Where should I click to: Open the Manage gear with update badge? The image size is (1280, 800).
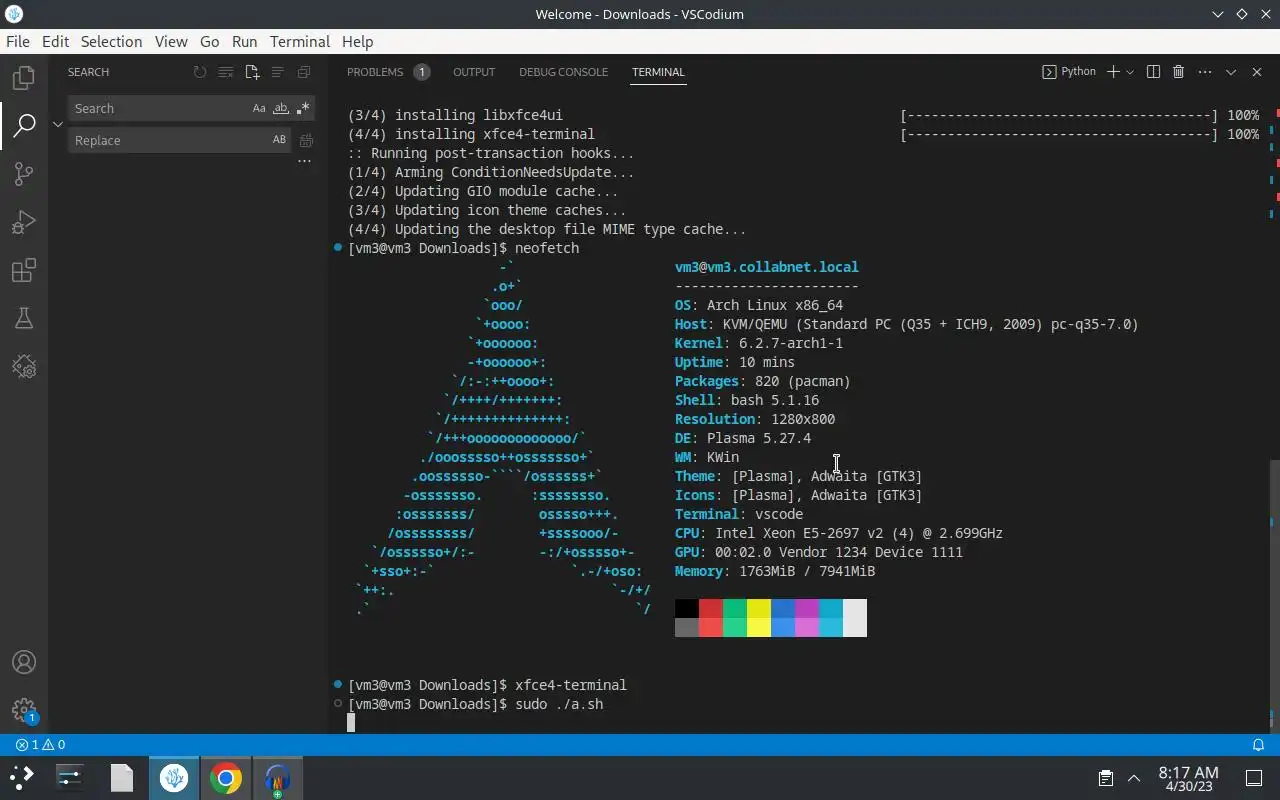24,710
